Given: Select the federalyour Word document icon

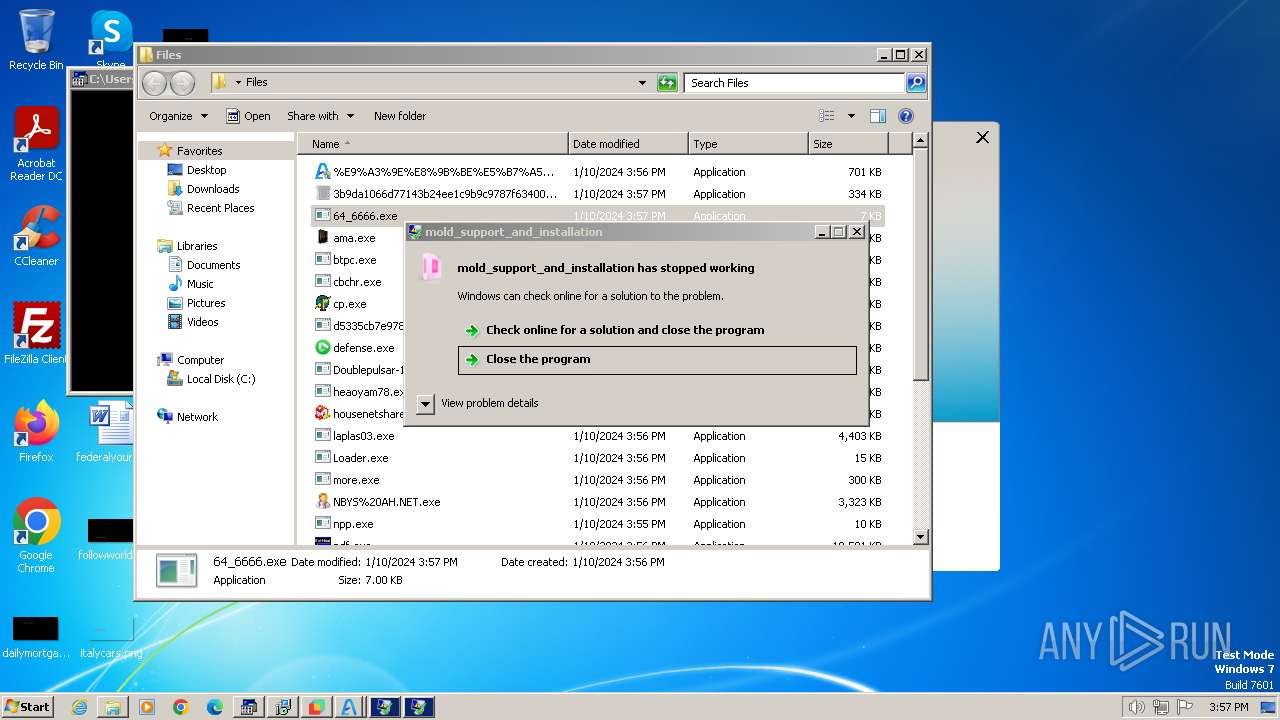Looking at the screenshot, I should (x=105, y=431).
